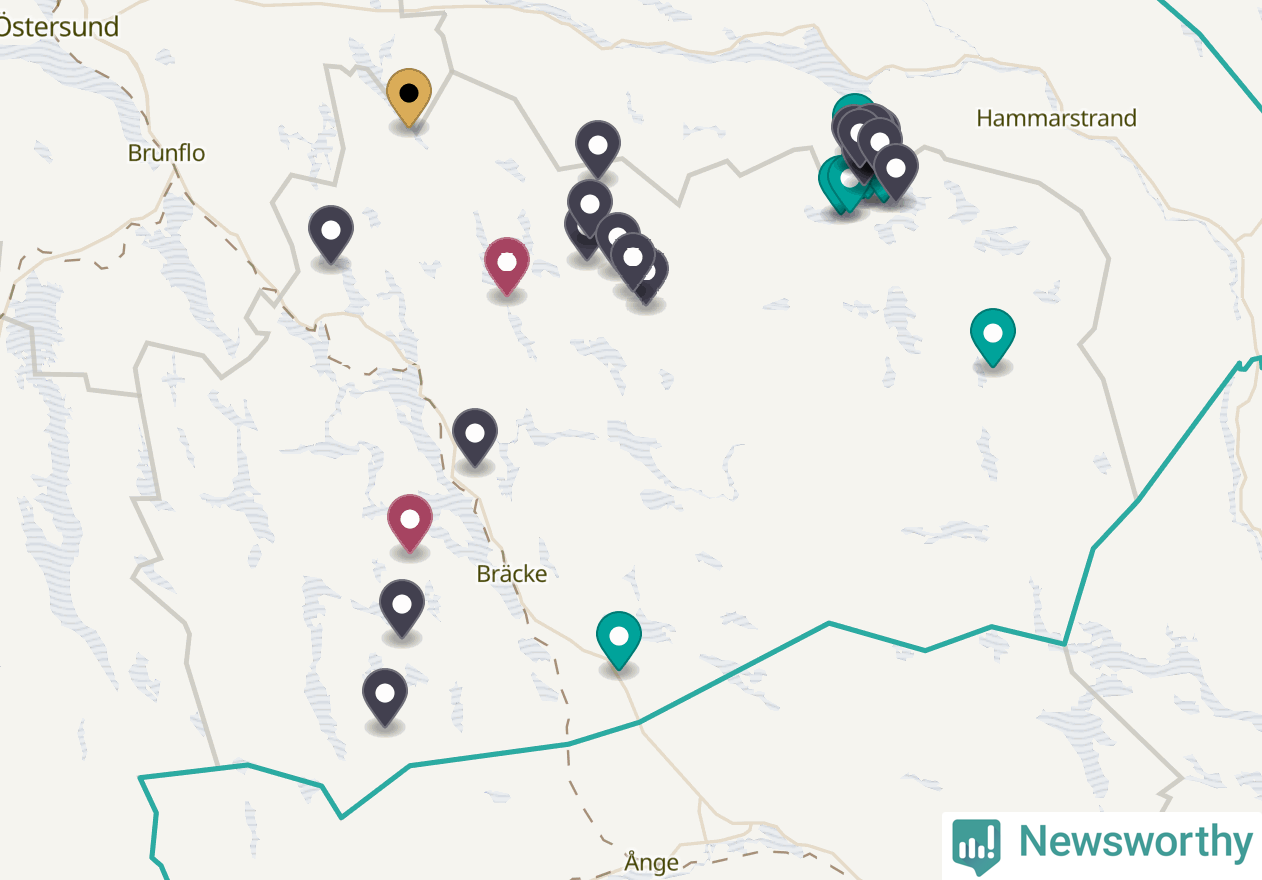This screenshot has height=880, width=1262.
Task: Select the teal marker southeast of Bräcke
Action: [619, 640]
